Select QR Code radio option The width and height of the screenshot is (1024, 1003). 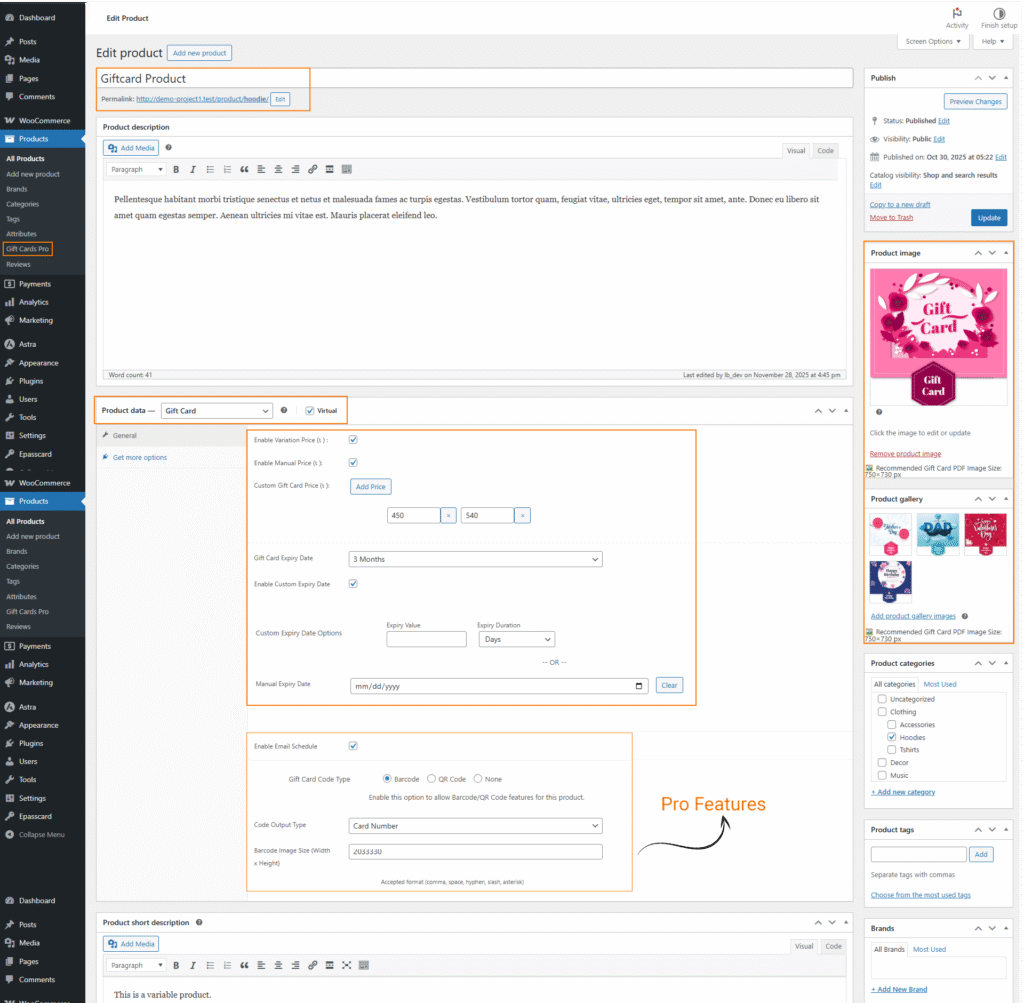[431, 779]
